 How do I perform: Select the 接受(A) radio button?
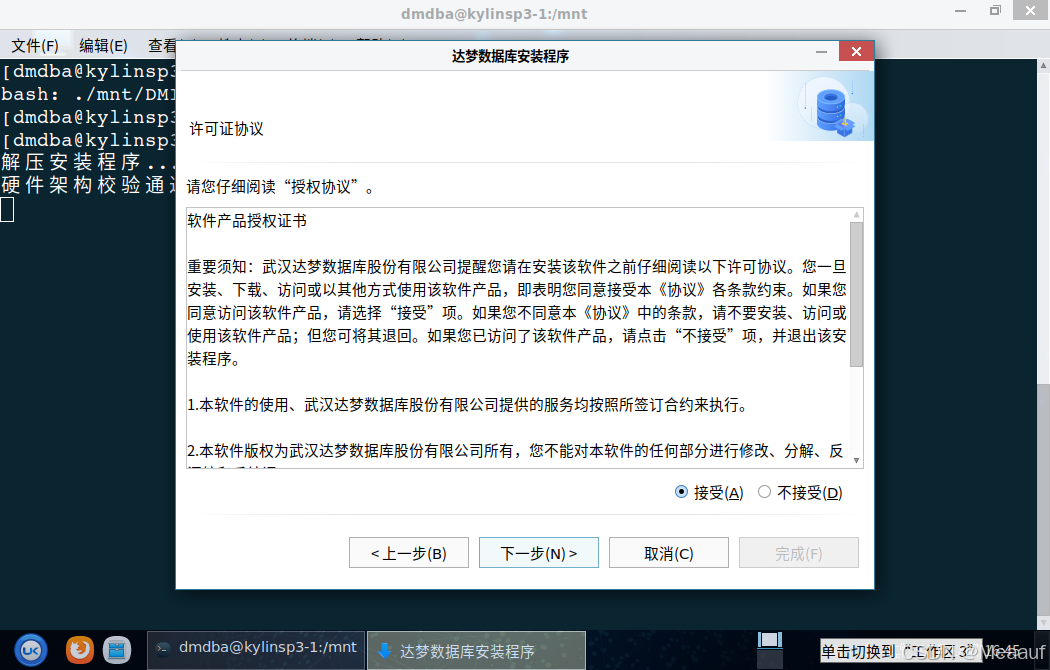pyautogui.click(x=709, y=493)
